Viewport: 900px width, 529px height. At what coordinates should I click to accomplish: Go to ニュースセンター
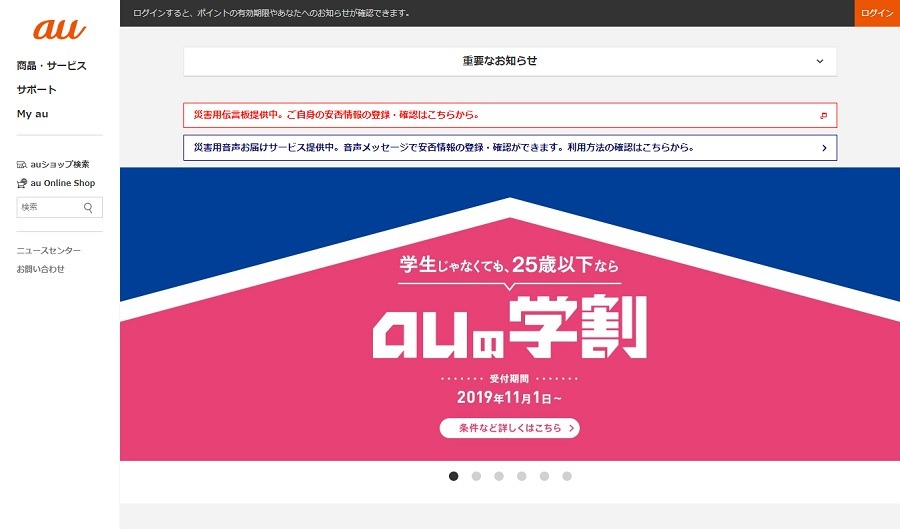[x=49, y=251]
